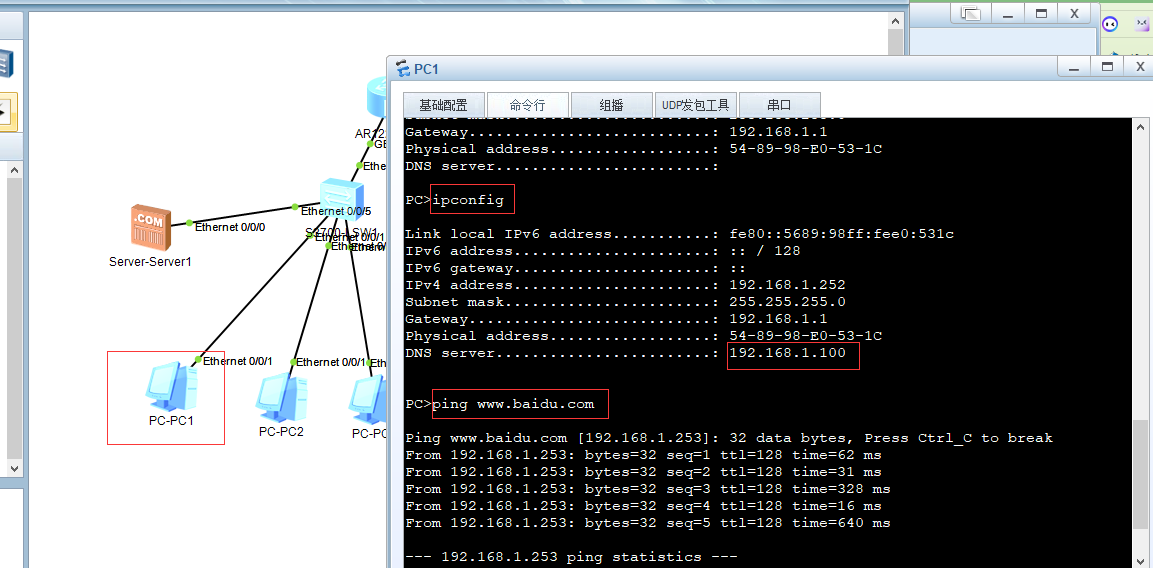This screenshot has height=568, width=1153.
Task: Click the ping www.baidu.com command
Action: [513, 404]
